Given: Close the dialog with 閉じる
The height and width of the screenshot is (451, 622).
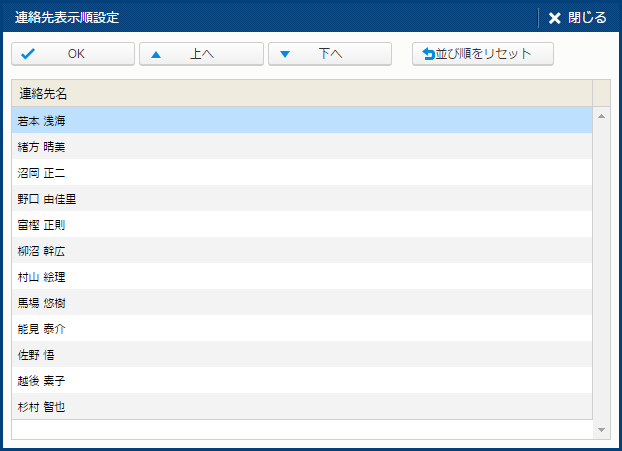Looking at the screenshot, I should click(x=578, y=17).
